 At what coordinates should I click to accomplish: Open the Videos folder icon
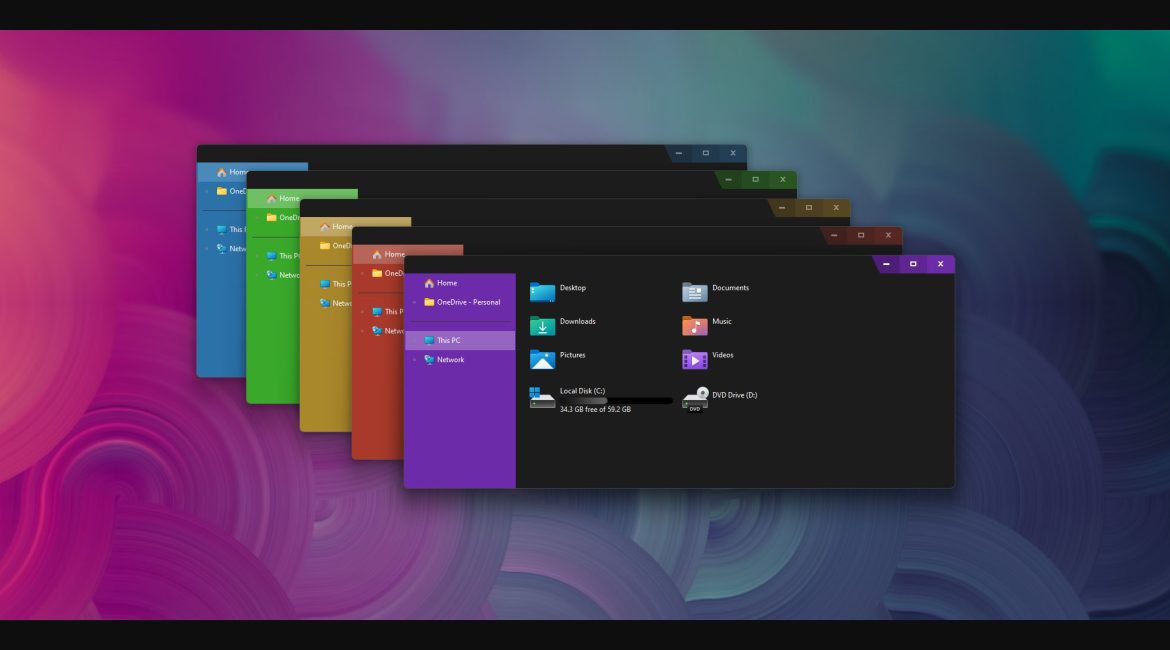[694, 360]
